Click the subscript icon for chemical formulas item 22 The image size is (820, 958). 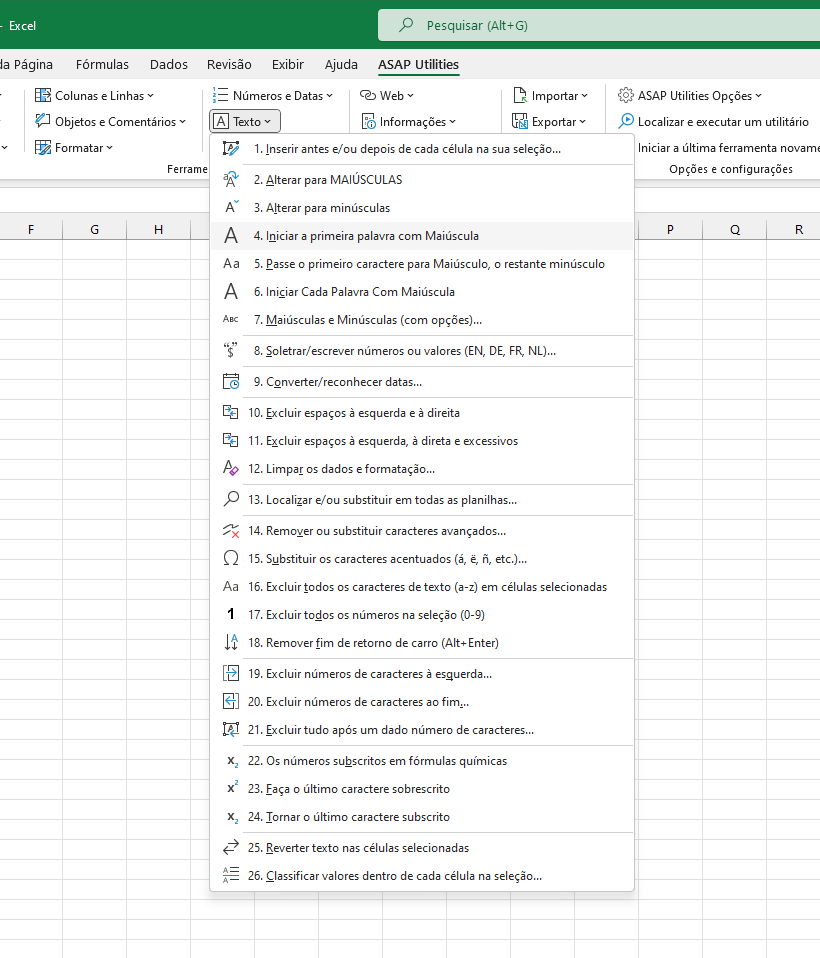point(232,761)
